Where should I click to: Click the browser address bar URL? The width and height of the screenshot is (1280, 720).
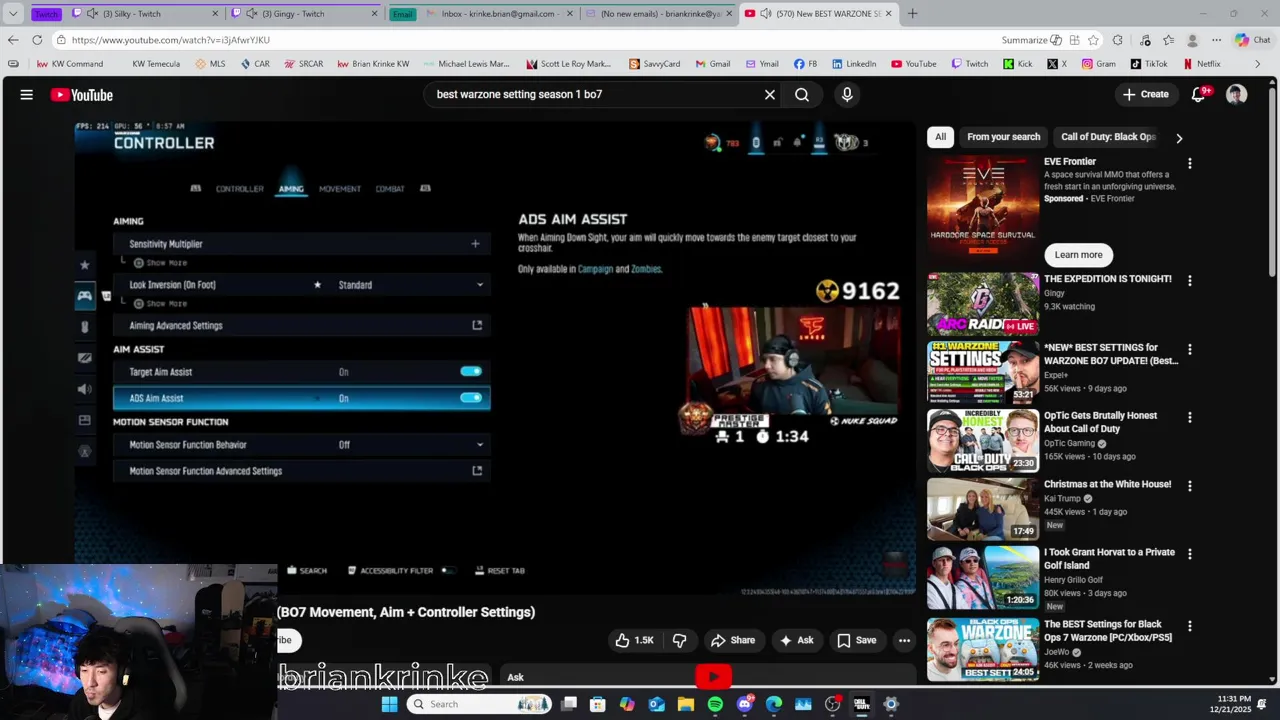point(170,40)
